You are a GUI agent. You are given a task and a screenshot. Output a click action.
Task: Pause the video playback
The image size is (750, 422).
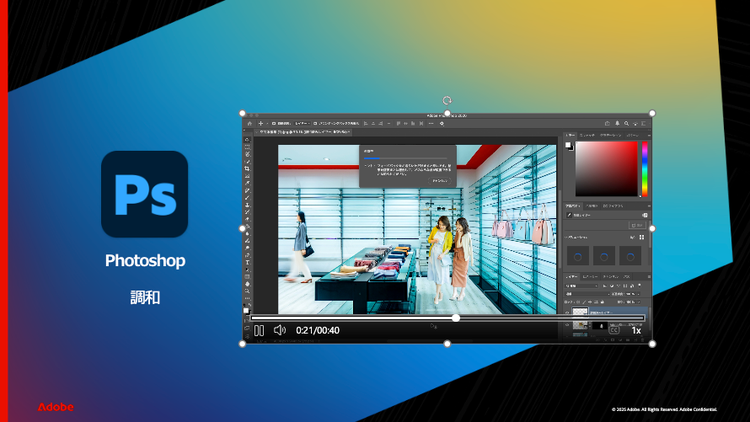pos(259,330)
